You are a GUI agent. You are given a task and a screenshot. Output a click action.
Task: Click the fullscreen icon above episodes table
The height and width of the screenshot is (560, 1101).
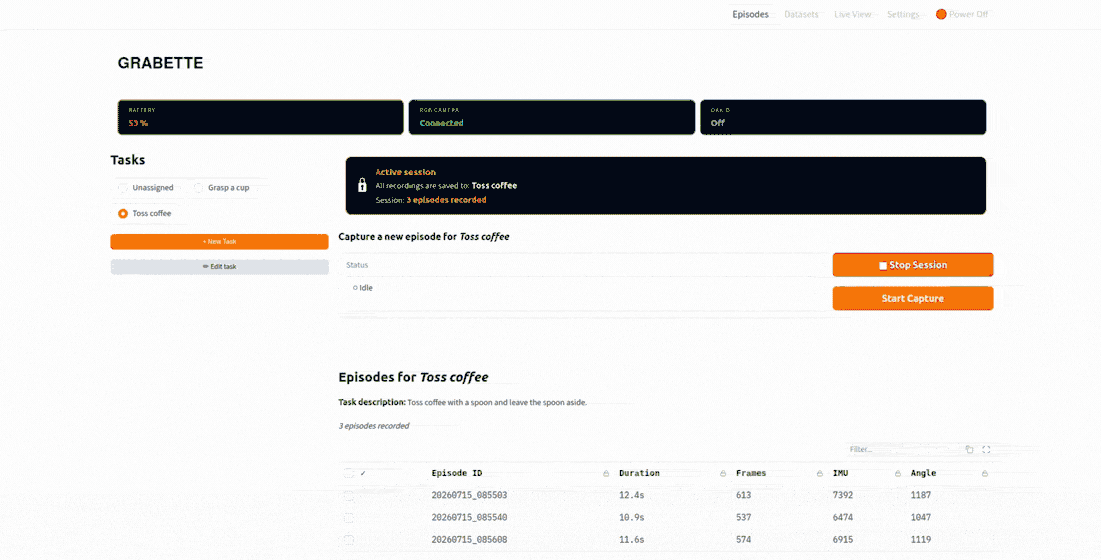point(986,449)
